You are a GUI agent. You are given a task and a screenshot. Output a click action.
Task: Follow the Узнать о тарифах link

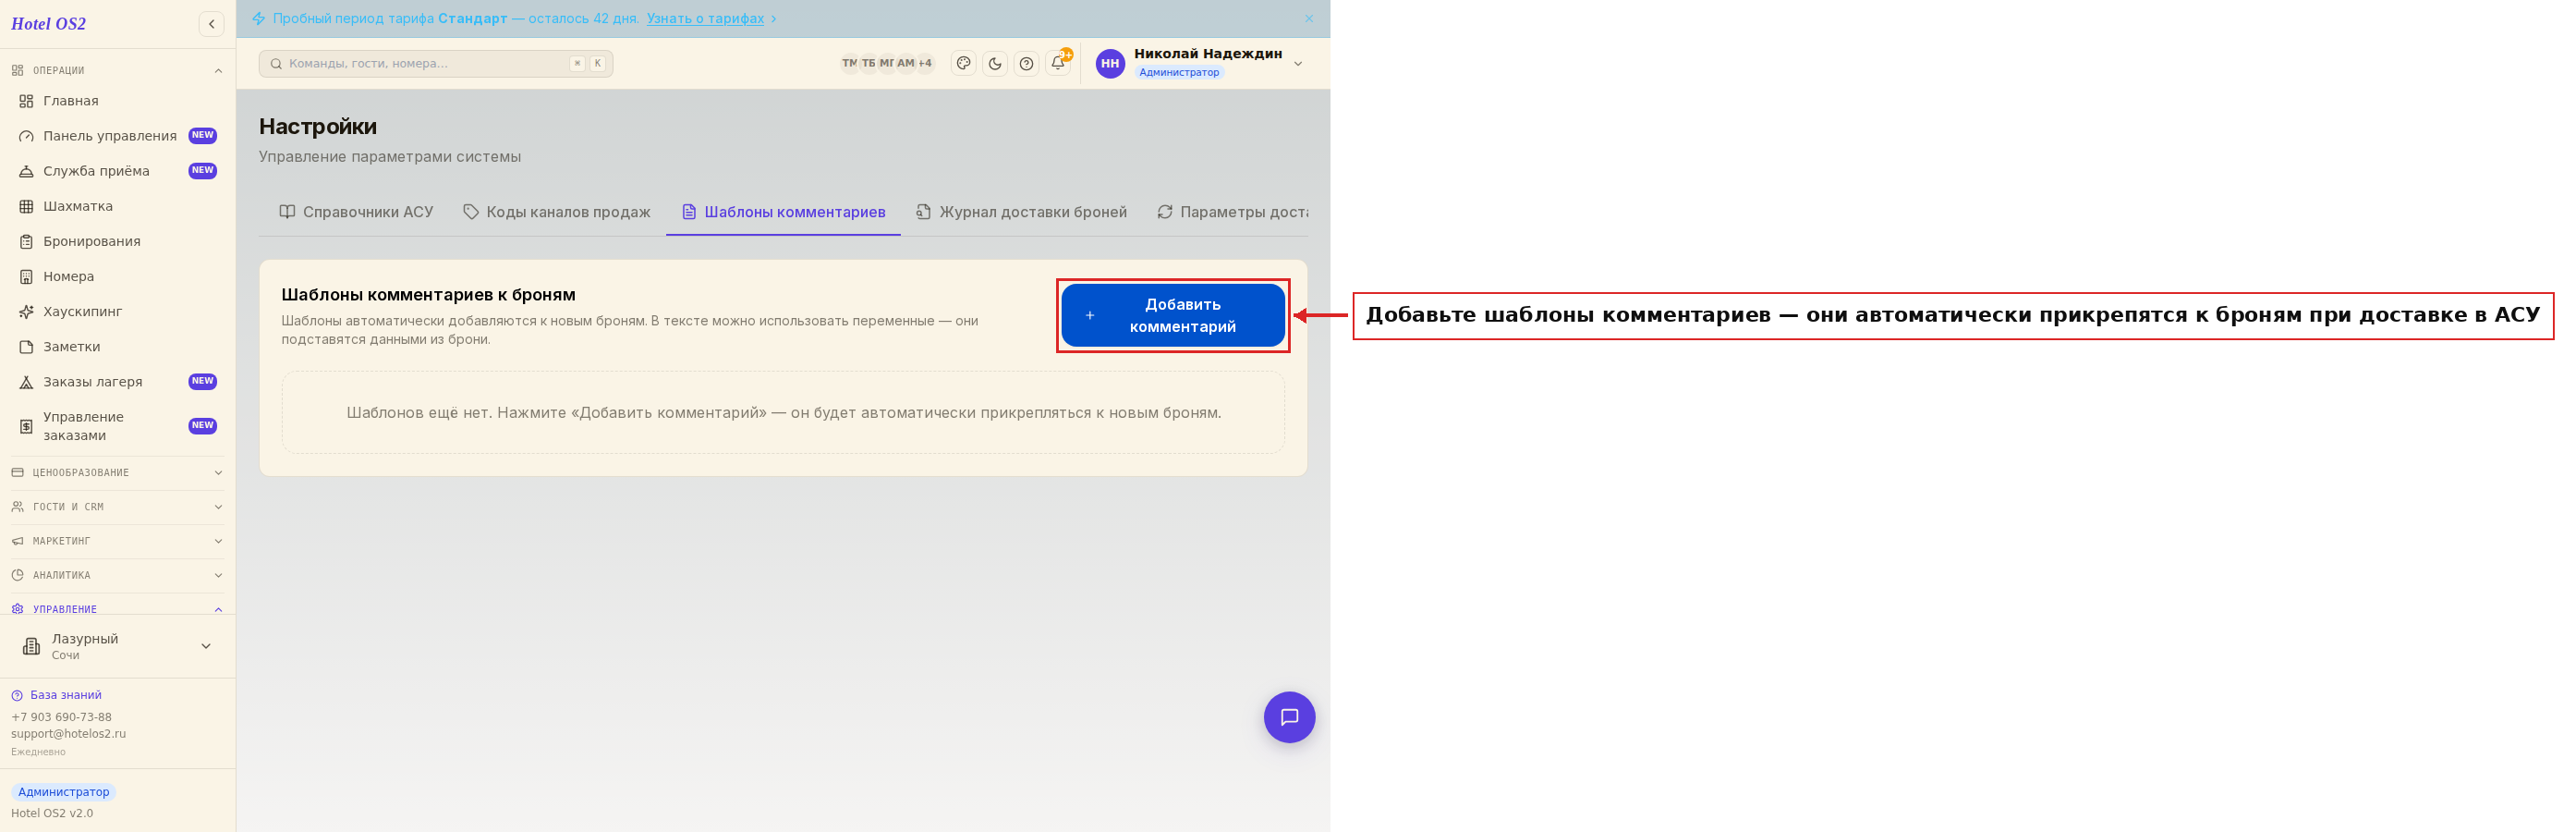pos(705,18)
